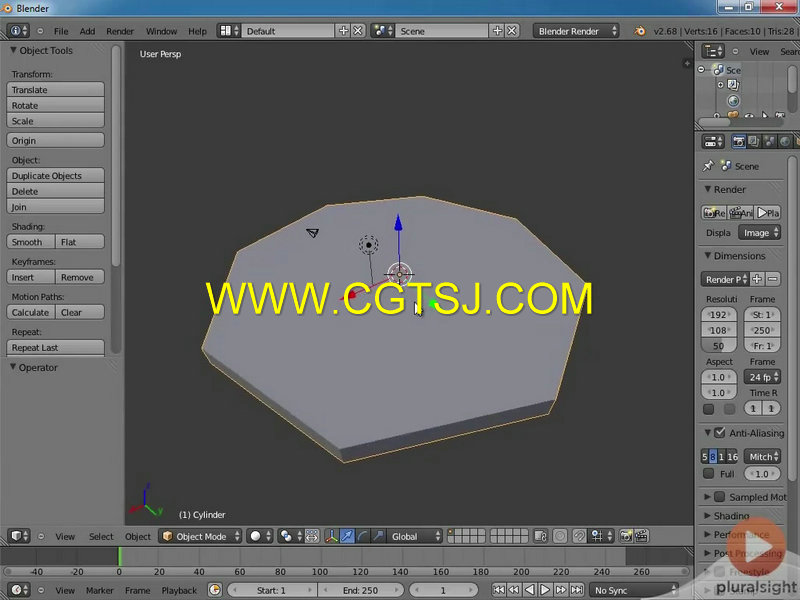Play animation in reverse

(530, 590)
